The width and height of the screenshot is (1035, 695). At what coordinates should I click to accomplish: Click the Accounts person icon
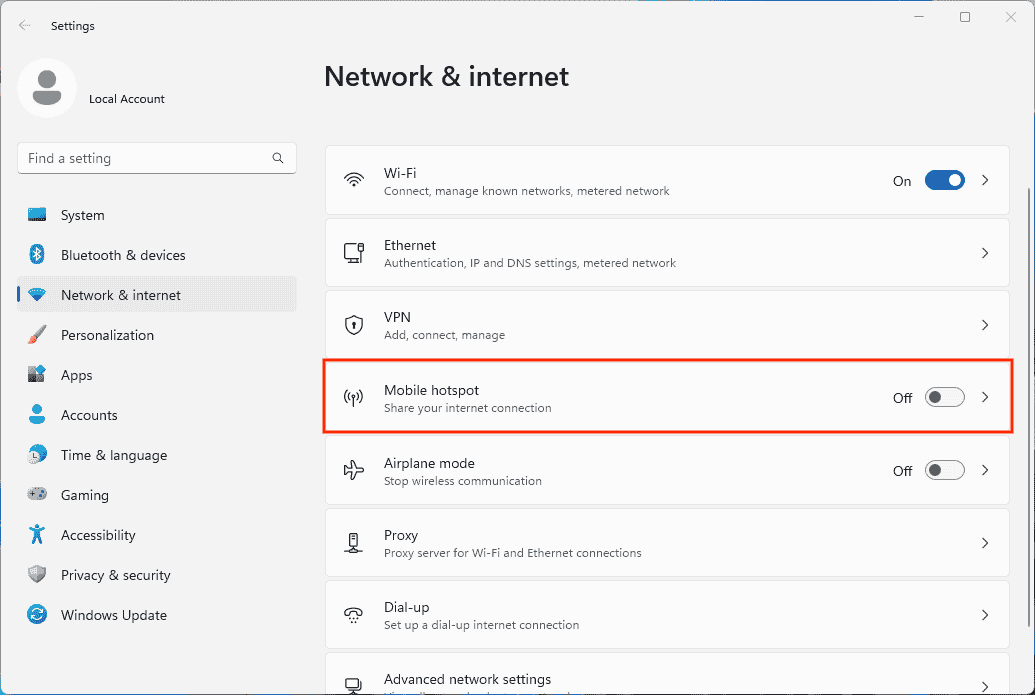[37, 414]
